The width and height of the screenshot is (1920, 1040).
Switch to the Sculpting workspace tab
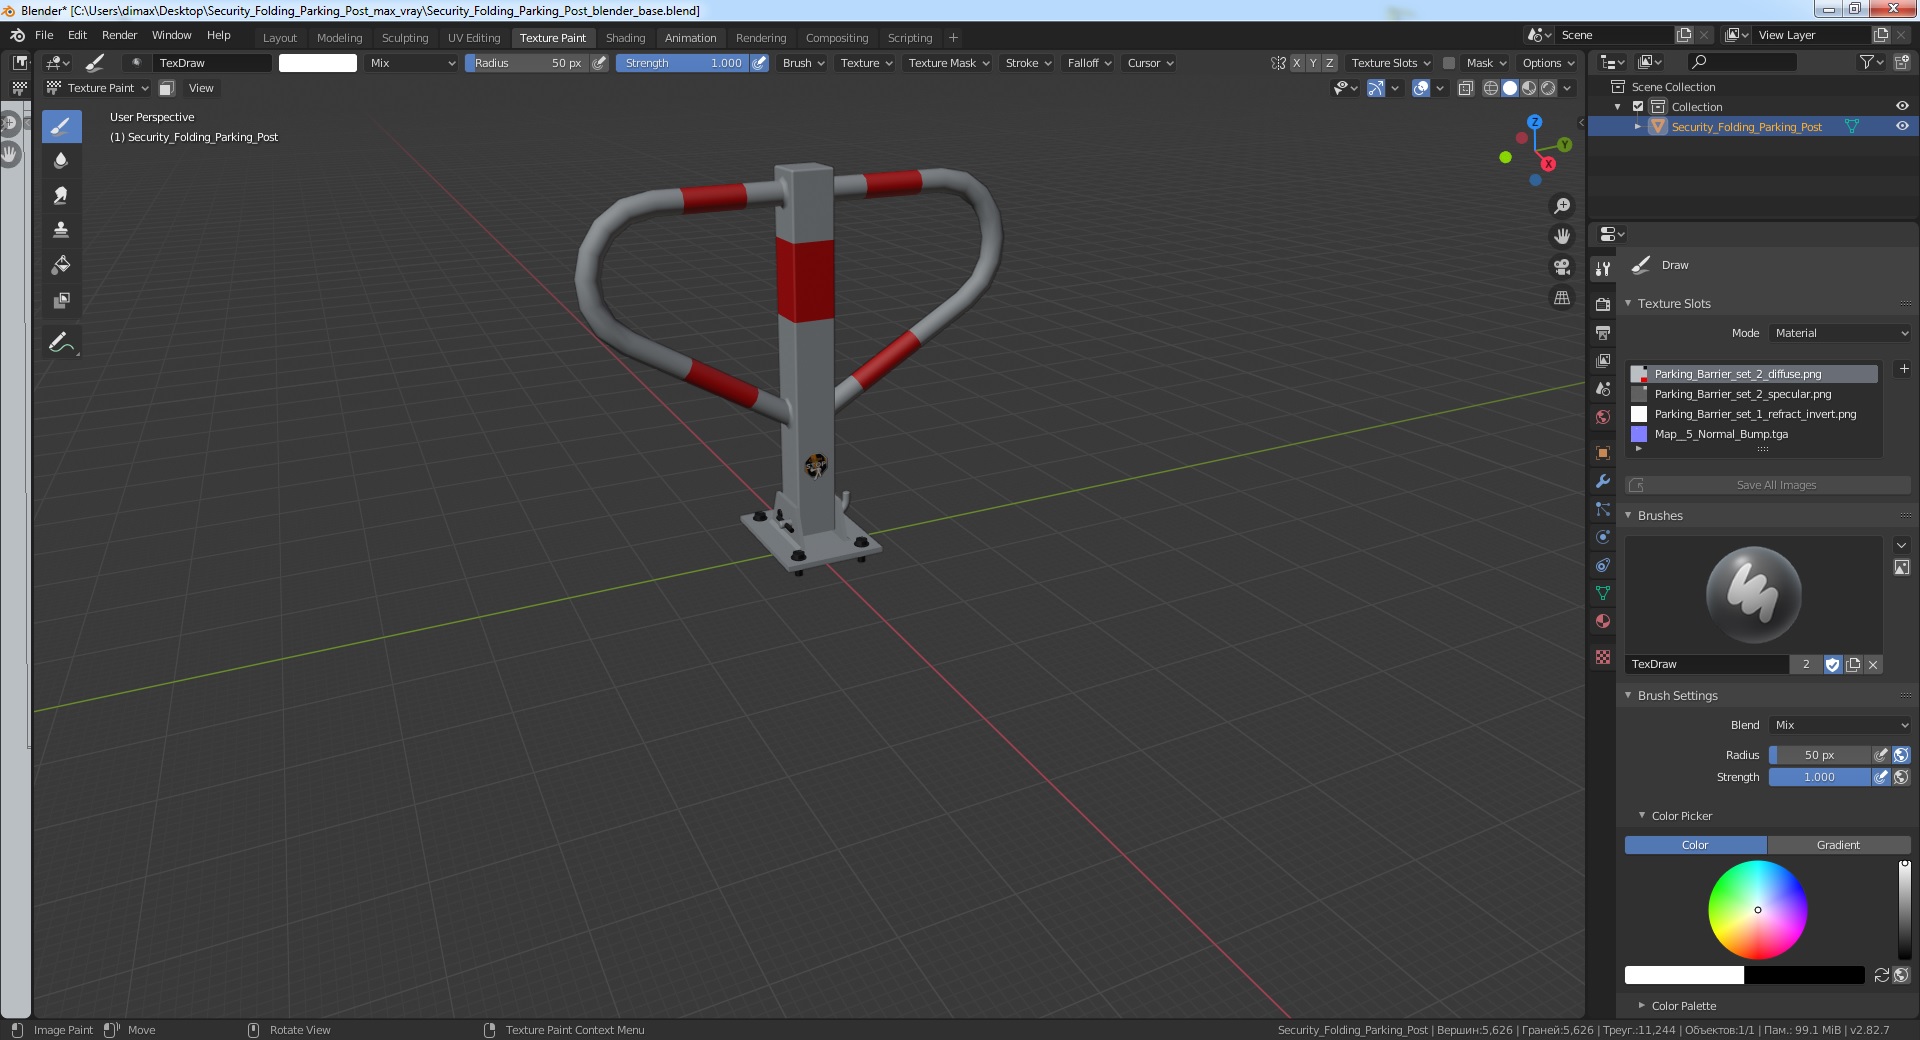coord(405,38)
